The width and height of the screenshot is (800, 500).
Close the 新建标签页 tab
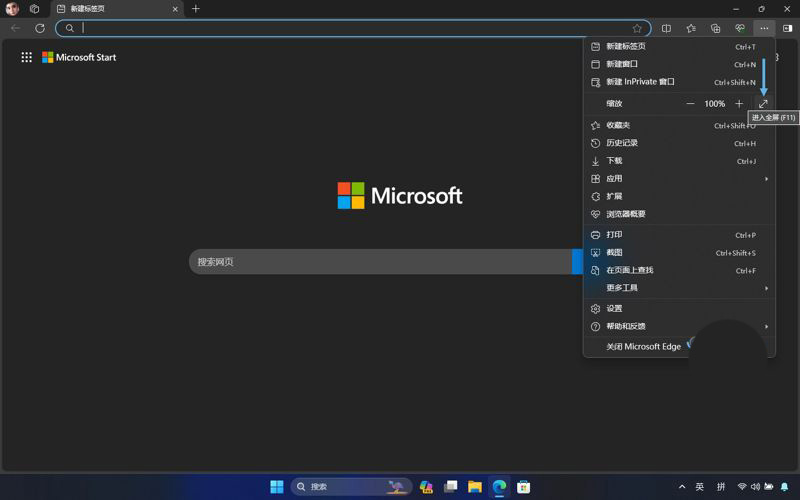pyautogui.click(x=175, y=9)
